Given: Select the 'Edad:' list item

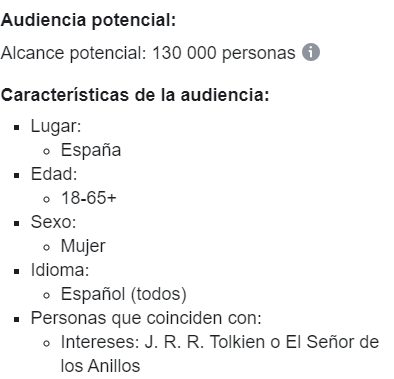Looking at the screenshot, I should (x=54, y=174).
